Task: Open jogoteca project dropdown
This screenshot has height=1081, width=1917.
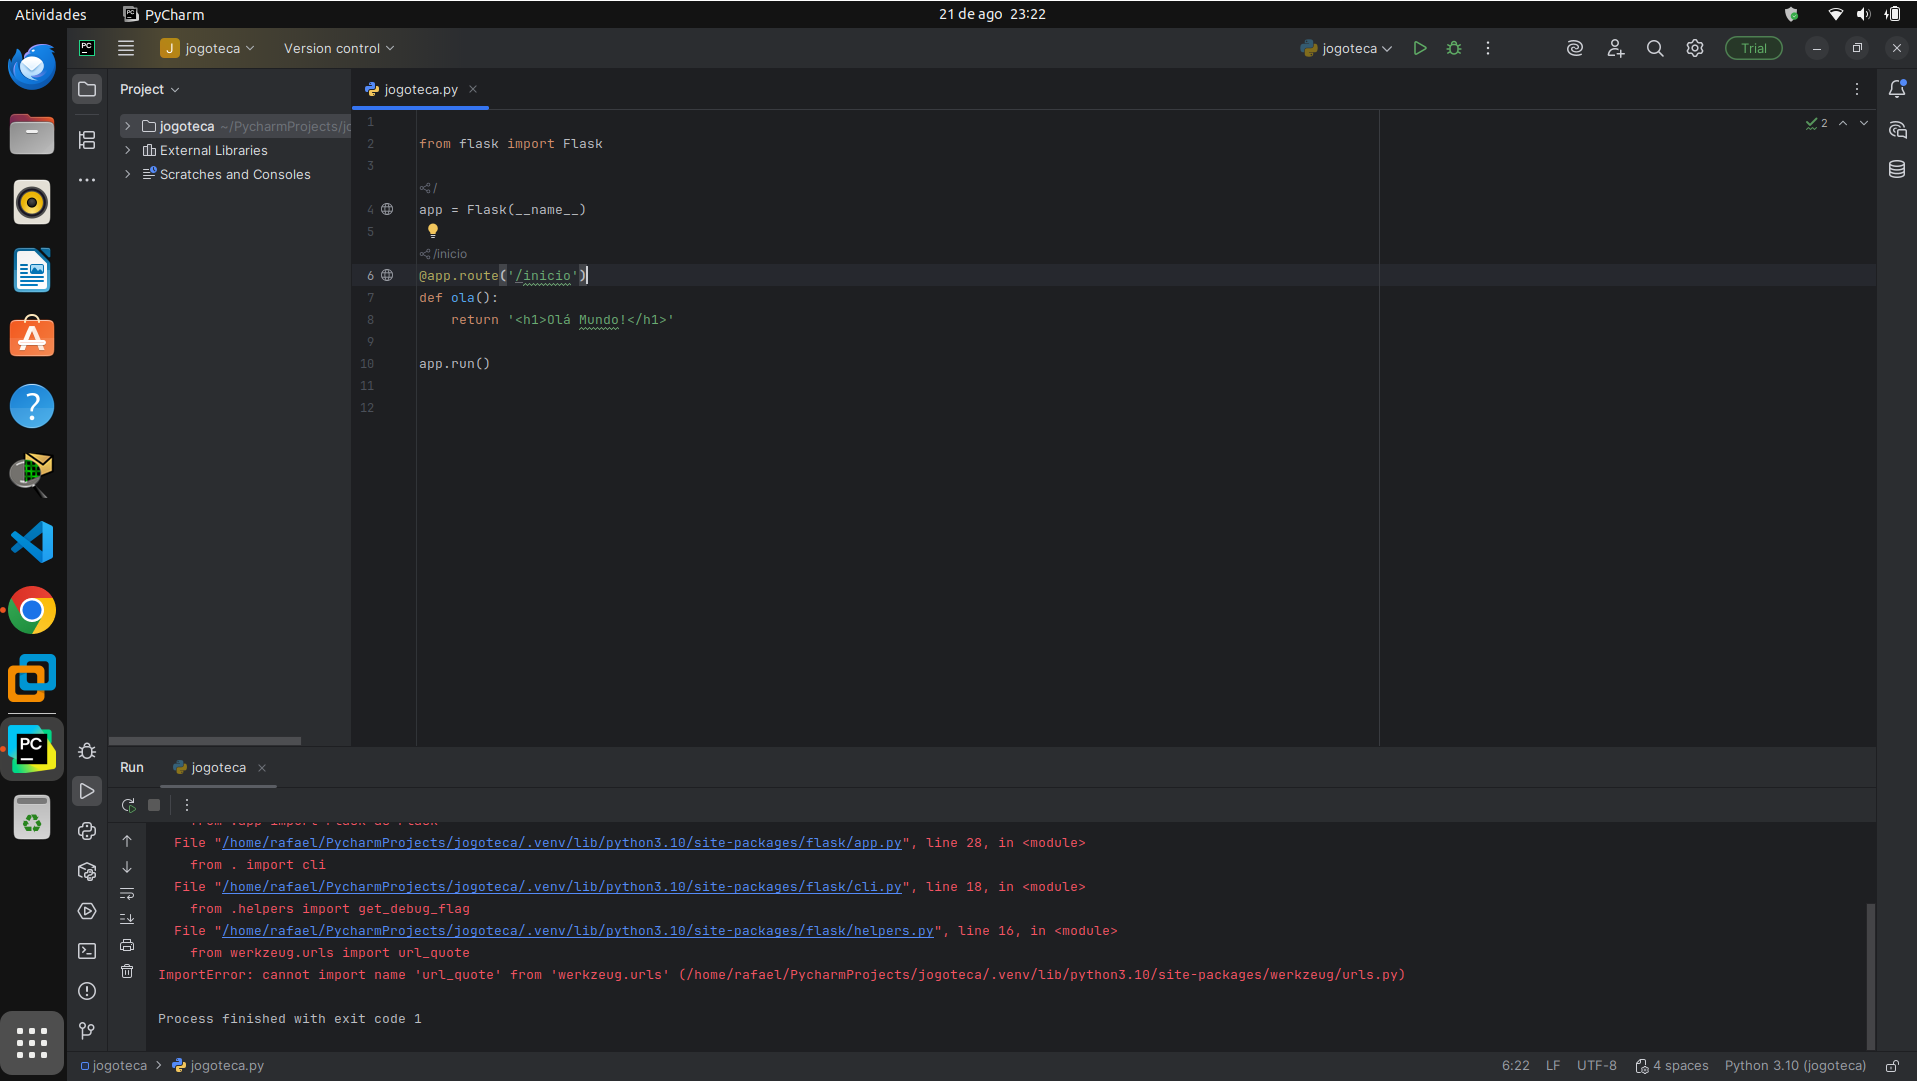Action: pyautogui.click(x=208, y=48)
